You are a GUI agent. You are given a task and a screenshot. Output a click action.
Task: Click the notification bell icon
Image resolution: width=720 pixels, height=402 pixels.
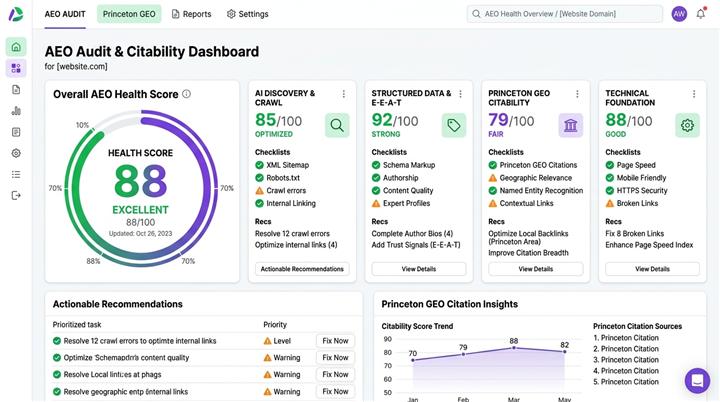[701, 14]
